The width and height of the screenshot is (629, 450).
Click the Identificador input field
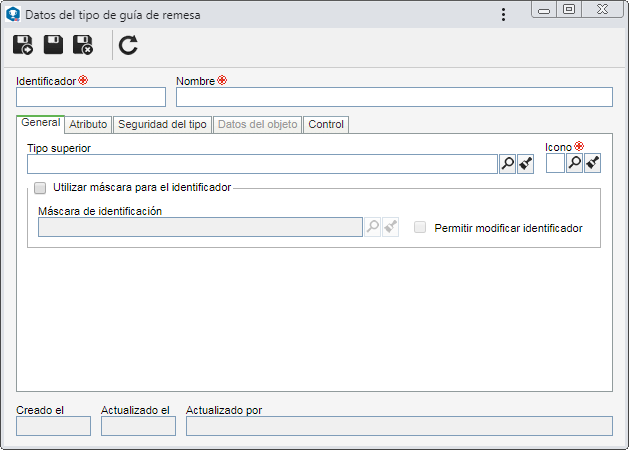coord(91,97)
